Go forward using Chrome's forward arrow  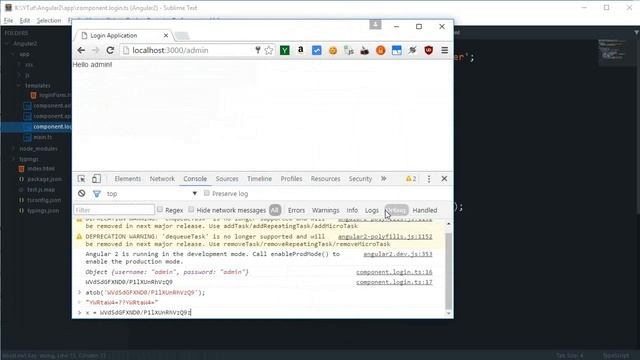point(96,50)
